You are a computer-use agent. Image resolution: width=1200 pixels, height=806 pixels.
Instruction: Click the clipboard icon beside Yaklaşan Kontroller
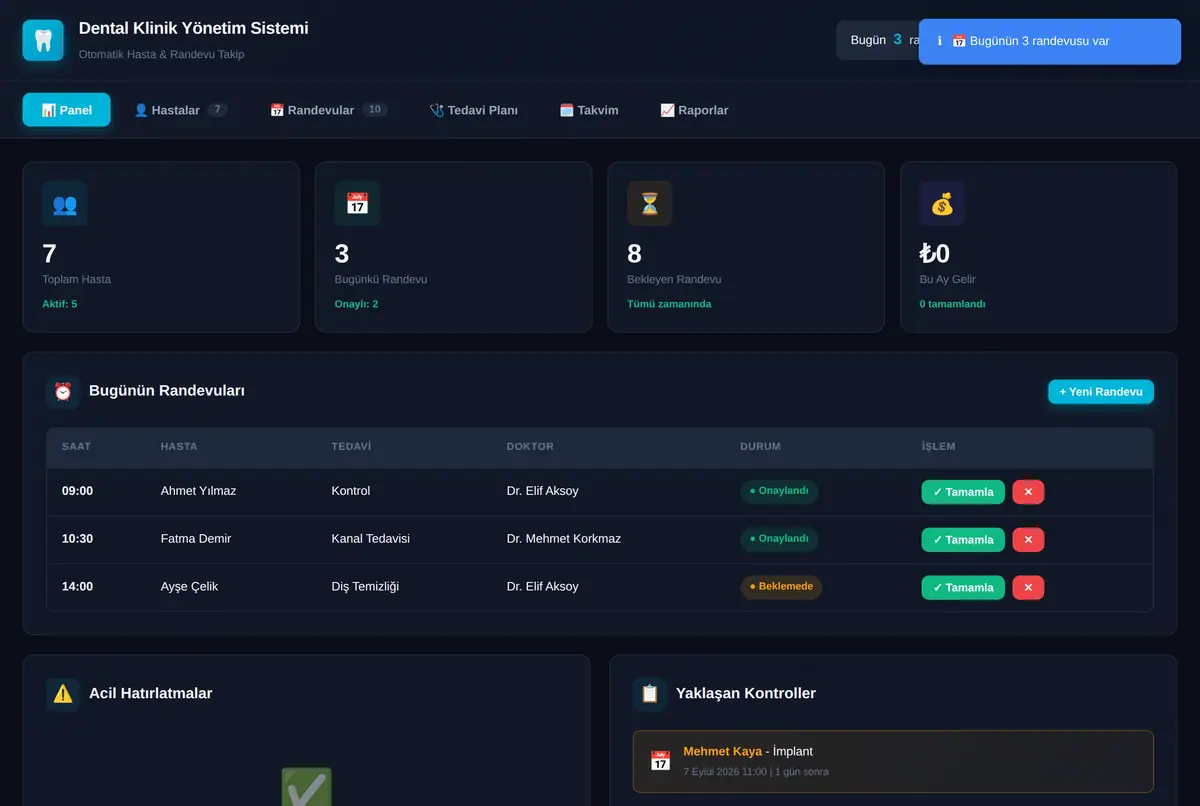coord(649,694)
